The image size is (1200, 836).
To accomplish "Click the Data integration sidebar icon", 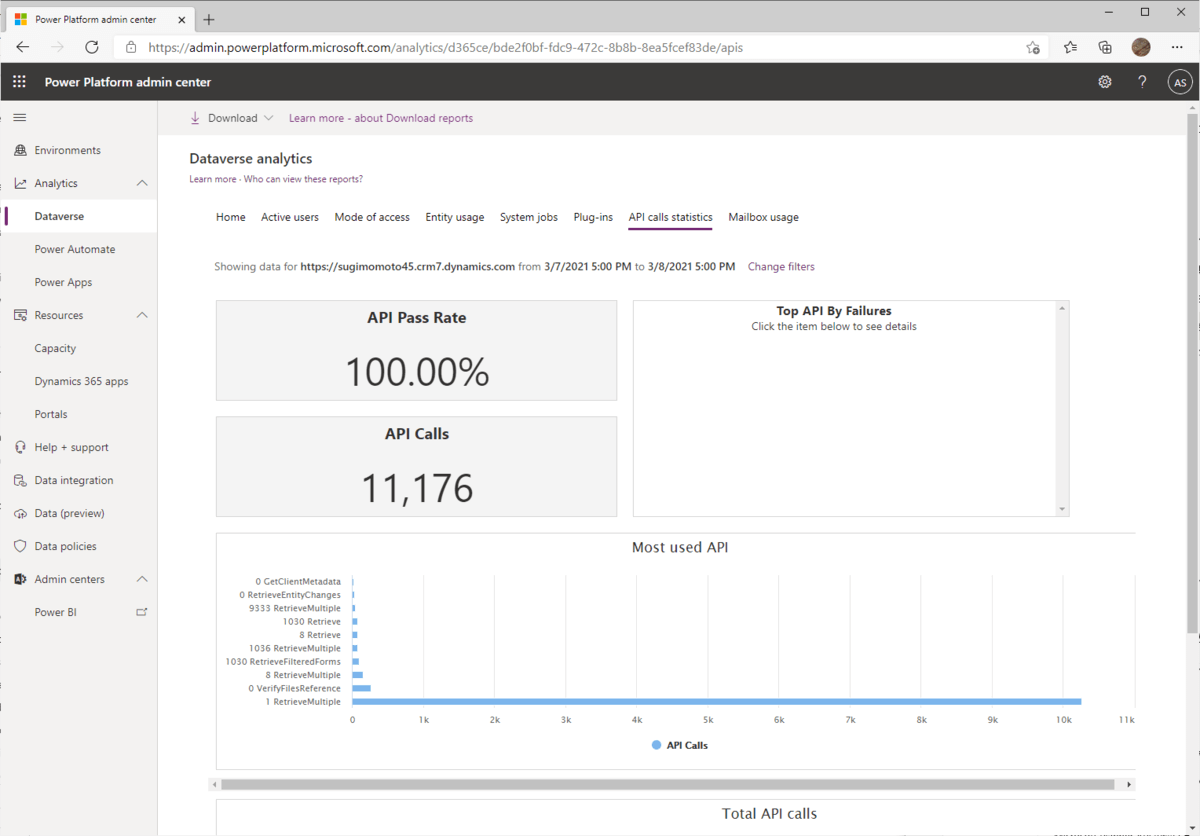I will pyautogui.click(x=22, y=479).
